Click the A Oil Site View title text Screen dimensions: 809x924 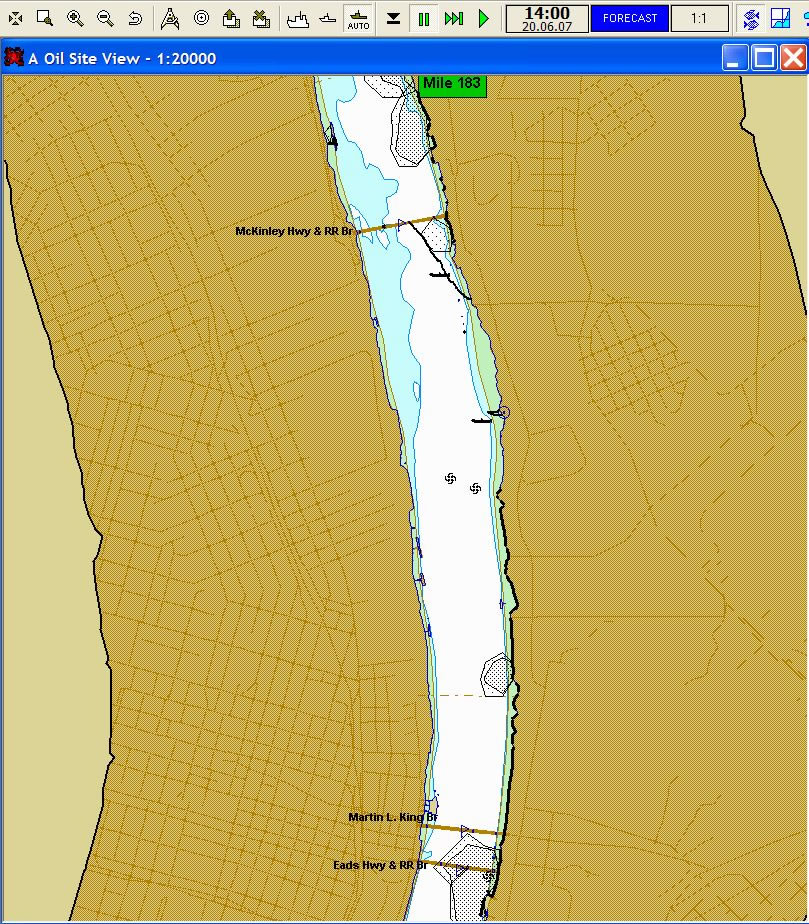pyautogui.click(x=122, y=58)
